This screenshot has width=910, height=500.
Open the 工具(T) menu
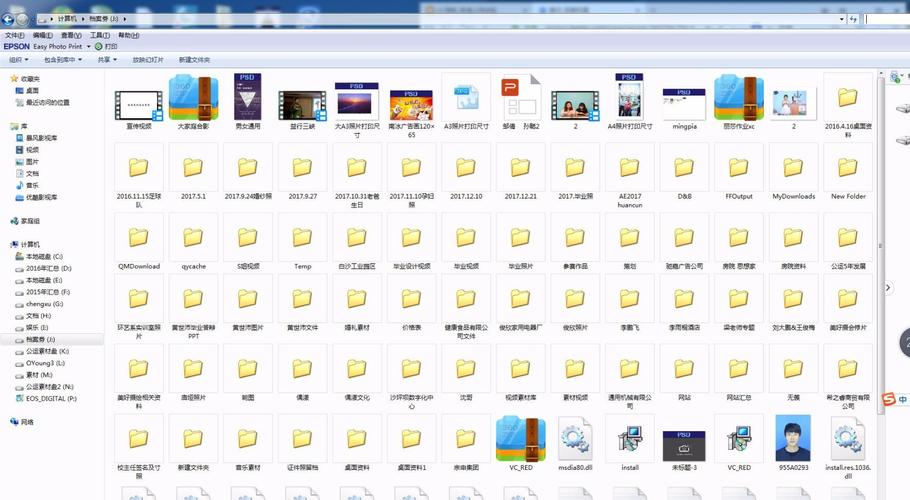100,35
